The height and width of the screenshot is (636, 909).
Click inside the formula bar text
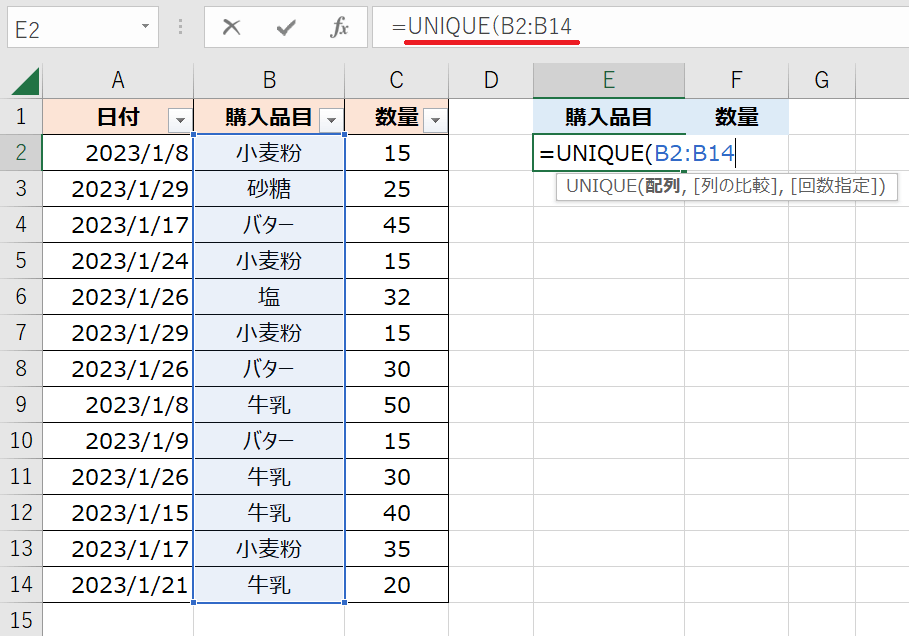tap(640, 27)
